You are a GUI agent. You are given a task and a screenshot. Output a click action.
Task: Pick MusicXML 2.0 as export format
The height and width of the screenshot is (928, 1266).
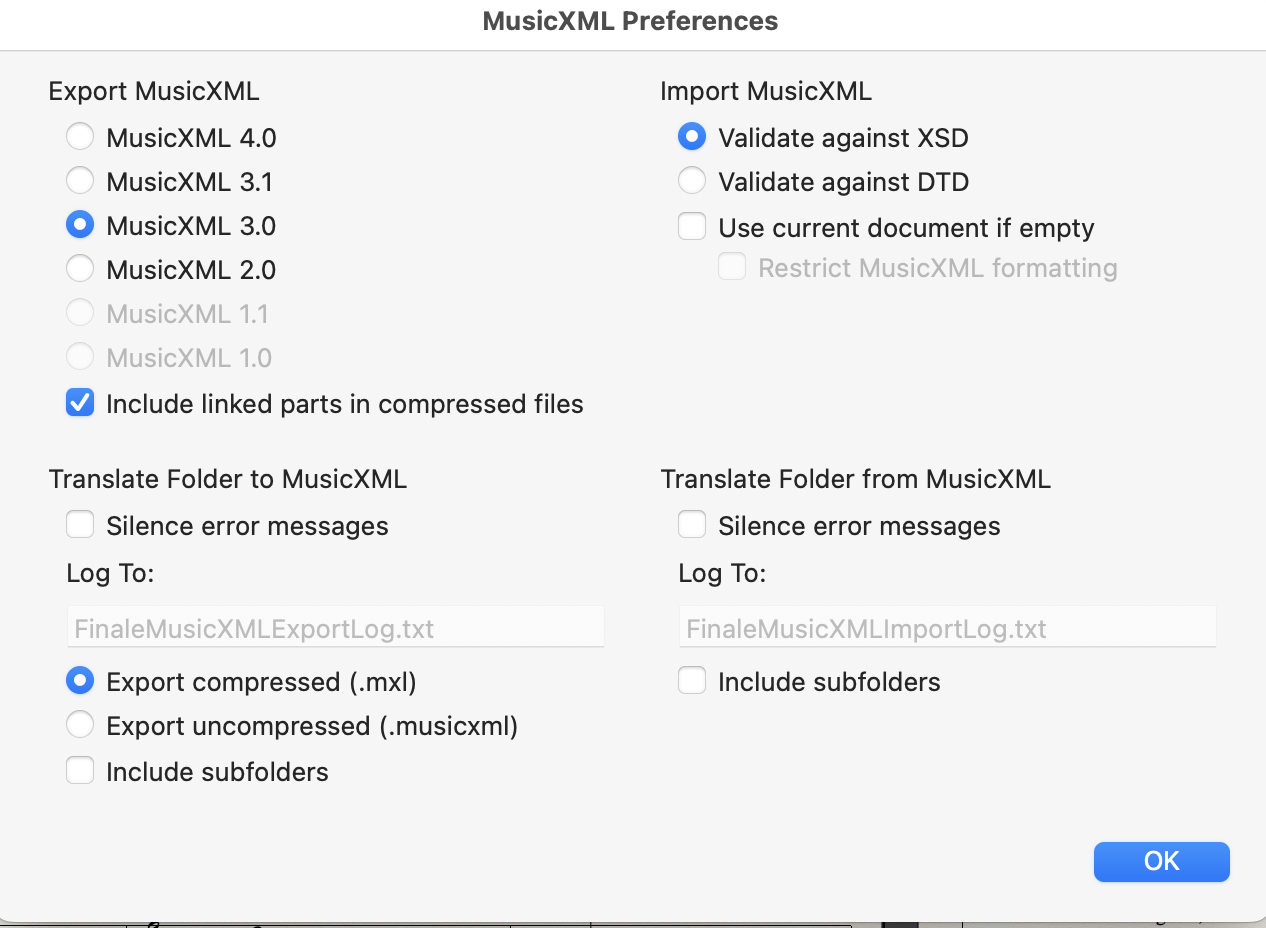(x=80, y=269)
